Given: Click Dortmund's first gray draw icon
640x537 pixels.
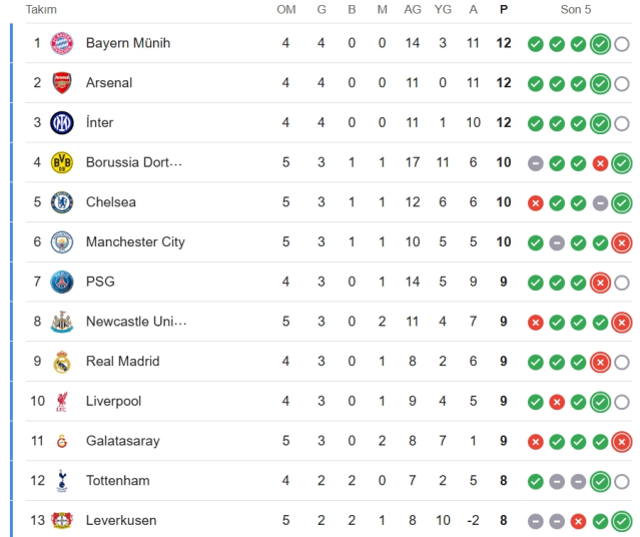Looking at the screenshot, I should point(535,162).
